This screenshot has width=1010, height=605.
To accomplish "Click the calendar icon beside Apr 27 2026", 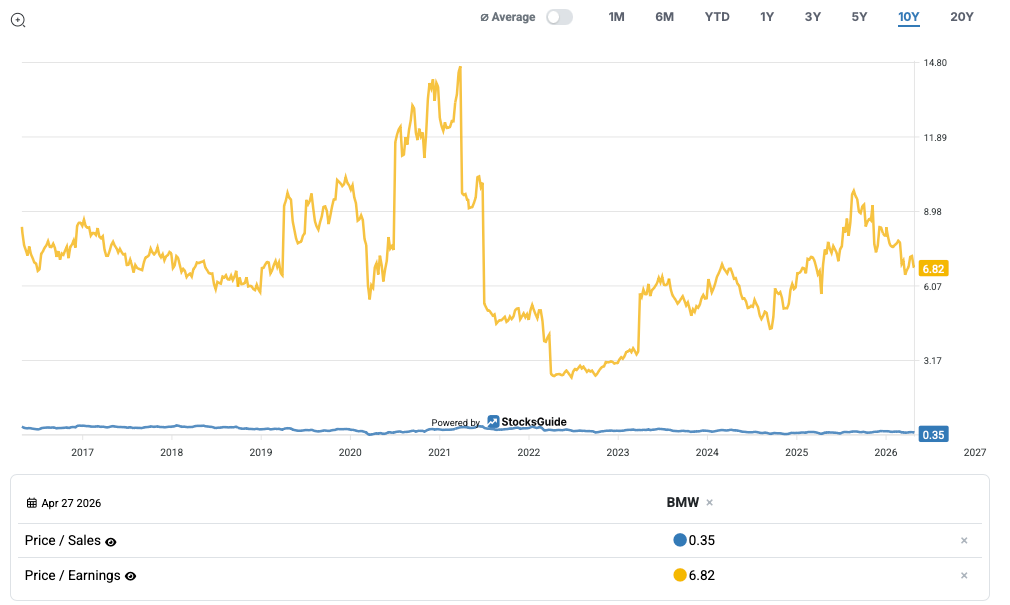I will point(32,503).
